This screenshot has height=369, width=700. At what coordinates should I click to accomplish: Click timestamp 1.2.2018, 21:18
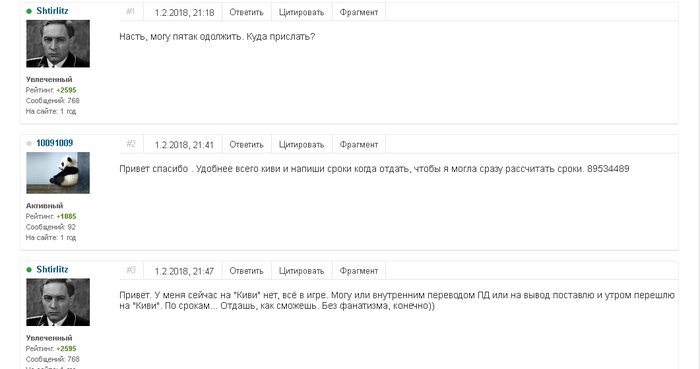(x=184, y=13)
